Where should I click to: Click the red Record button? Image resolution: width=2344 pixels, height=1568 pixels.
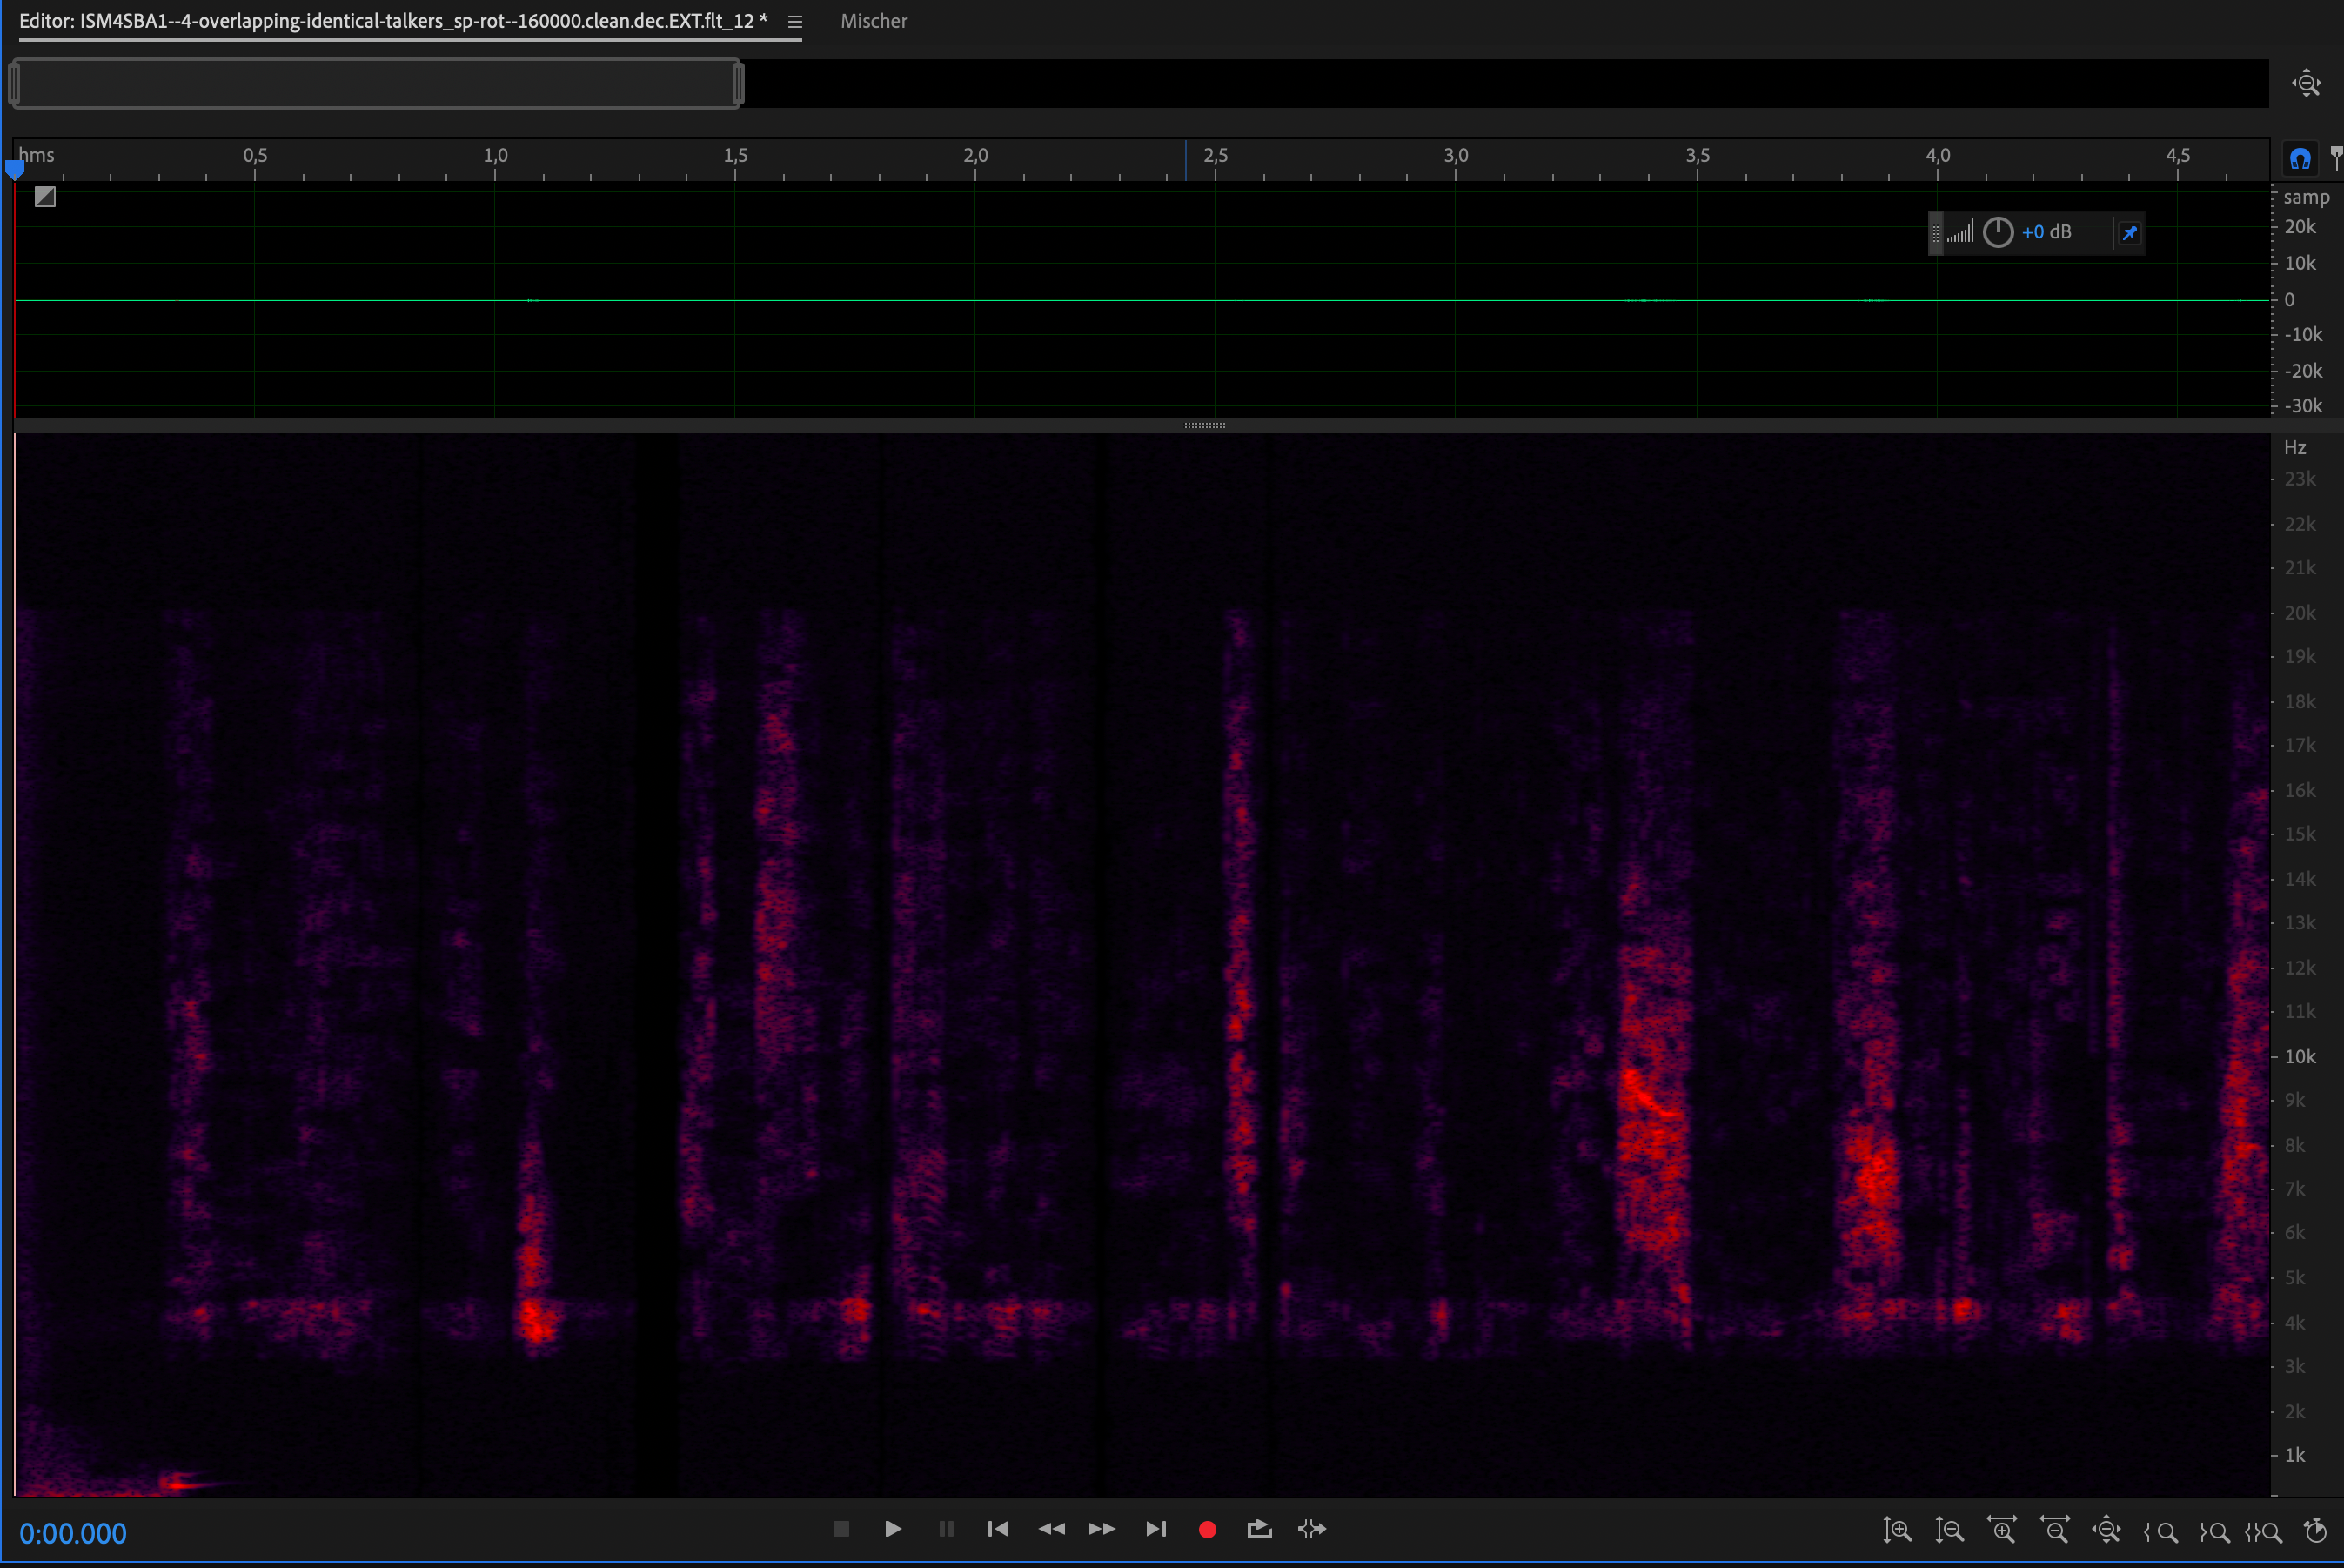coord(1207,1529)
